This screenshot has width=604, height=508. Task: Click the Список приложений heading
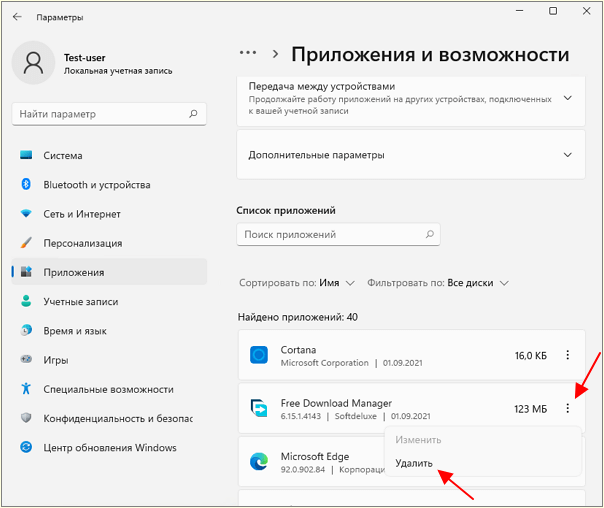pos(286,210)
